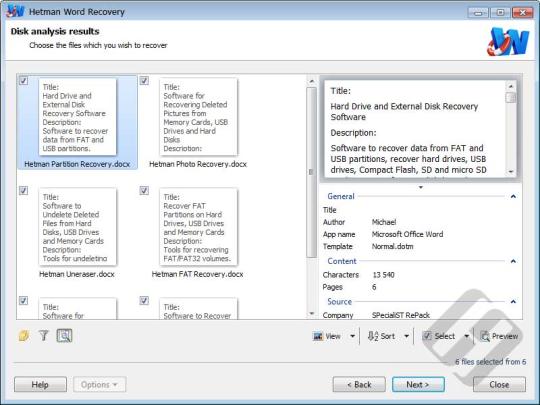
Task: Click the arrow below the preview pane
Action: (x=420, y=187)
